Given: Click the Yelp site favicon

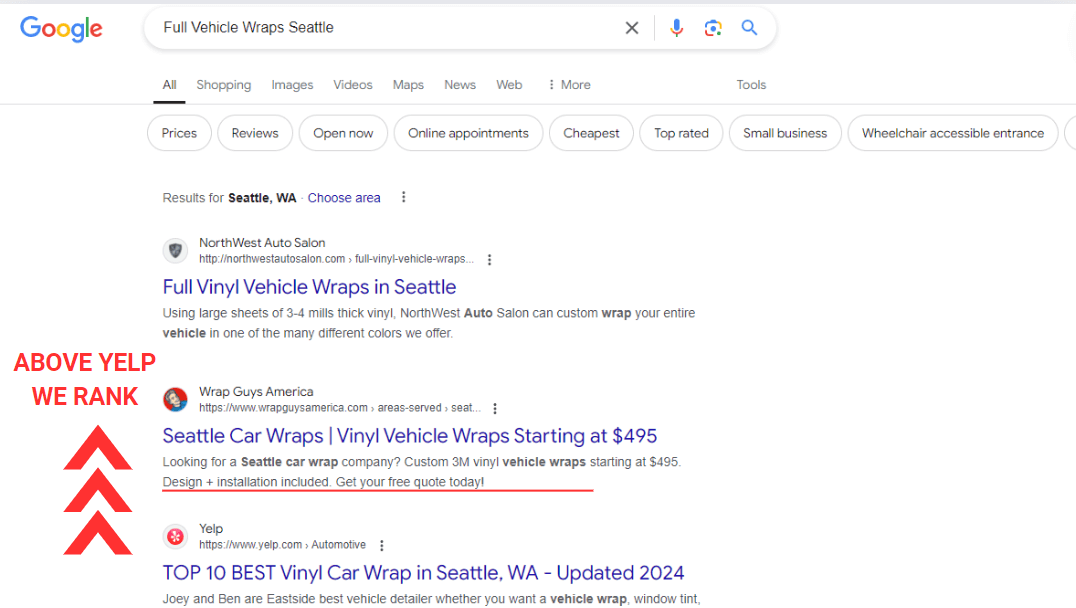Looking at the screenshot, I should click(176, 537).
